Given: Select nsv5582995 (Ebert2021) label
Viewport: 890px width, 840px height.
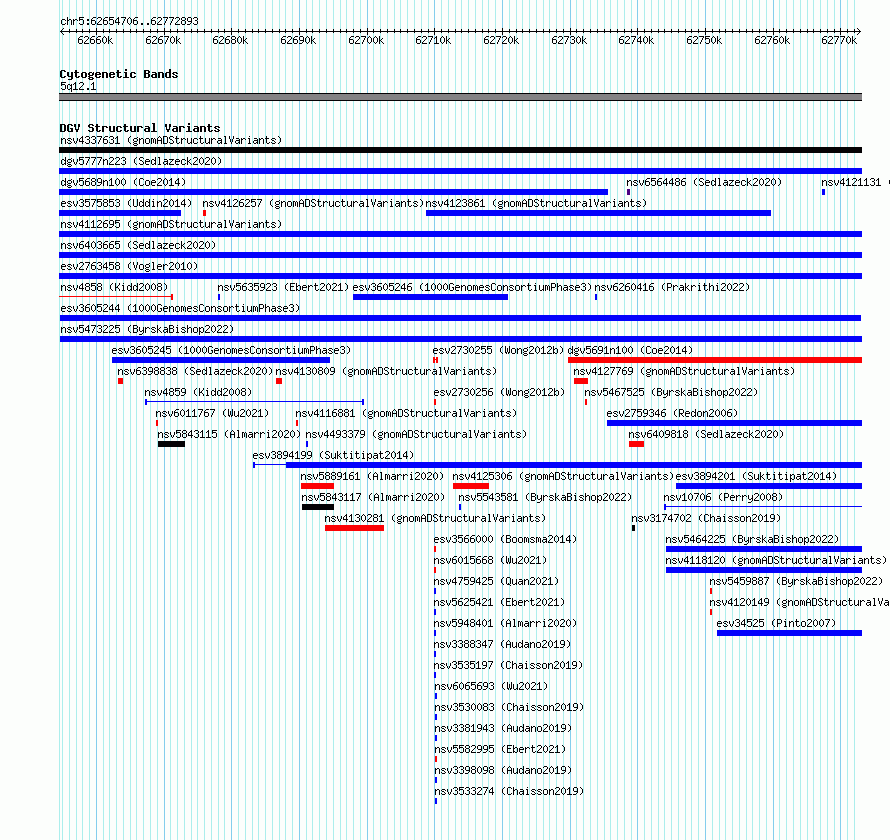Looking at the screenshot, I should pyautogui.click(x=500, y=749).
